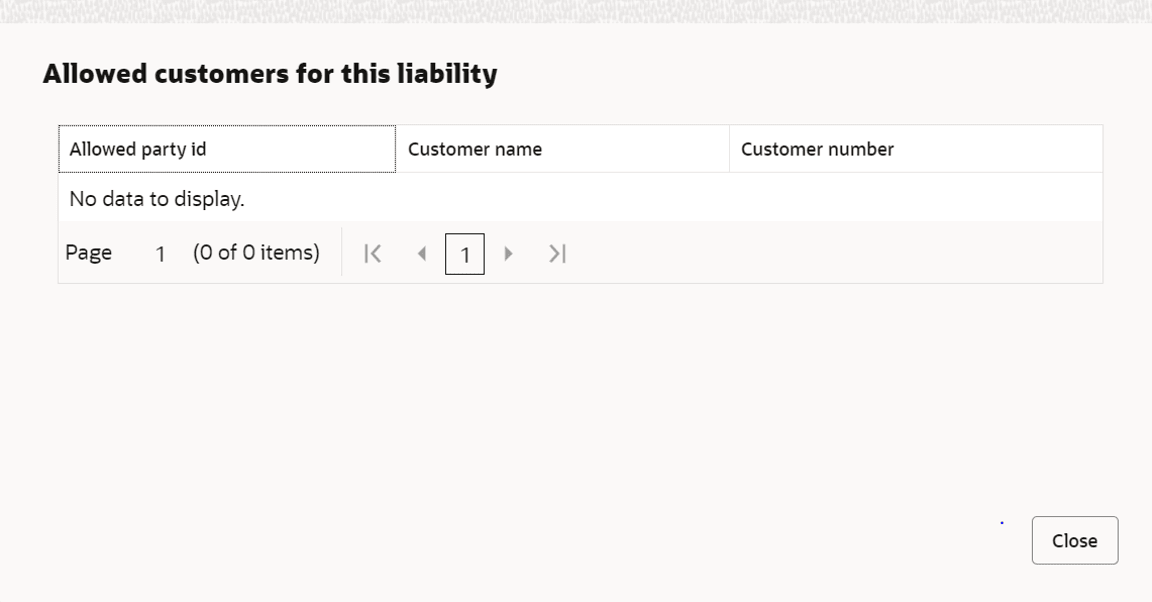This screenshot has height=602, width=1152.
Task: Click the 'Allowed customers for this liability' heading
Action: (x=270, y=74)
